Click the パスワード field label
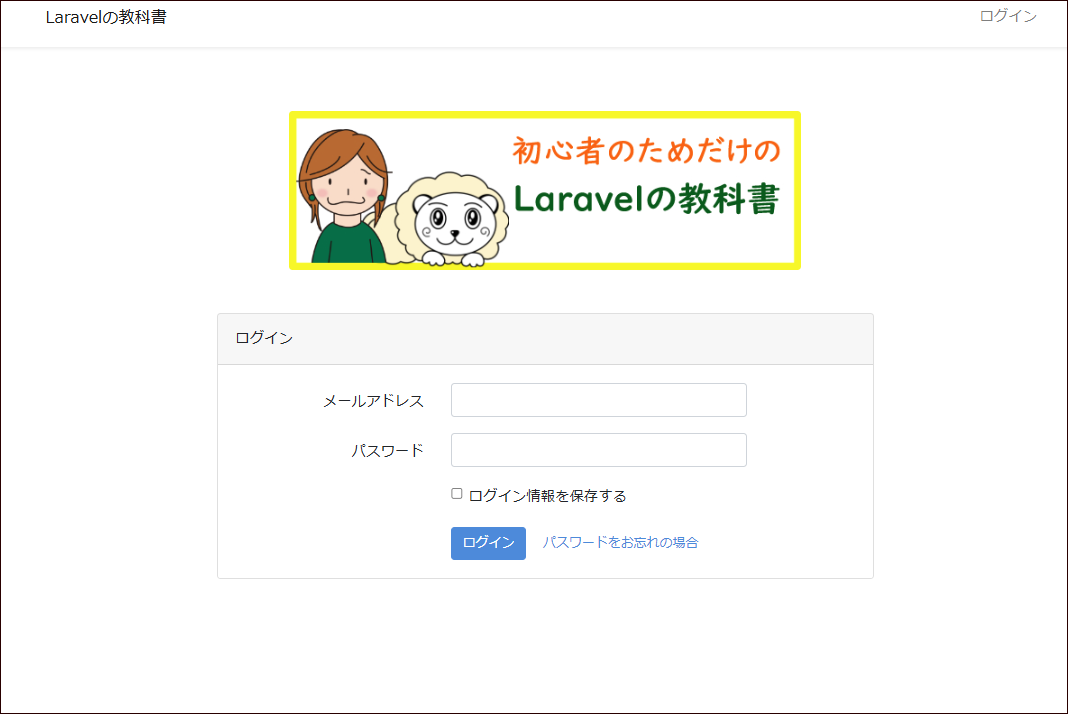The height and width of the screenshot is (714, 1068). [x=388, y=450]
